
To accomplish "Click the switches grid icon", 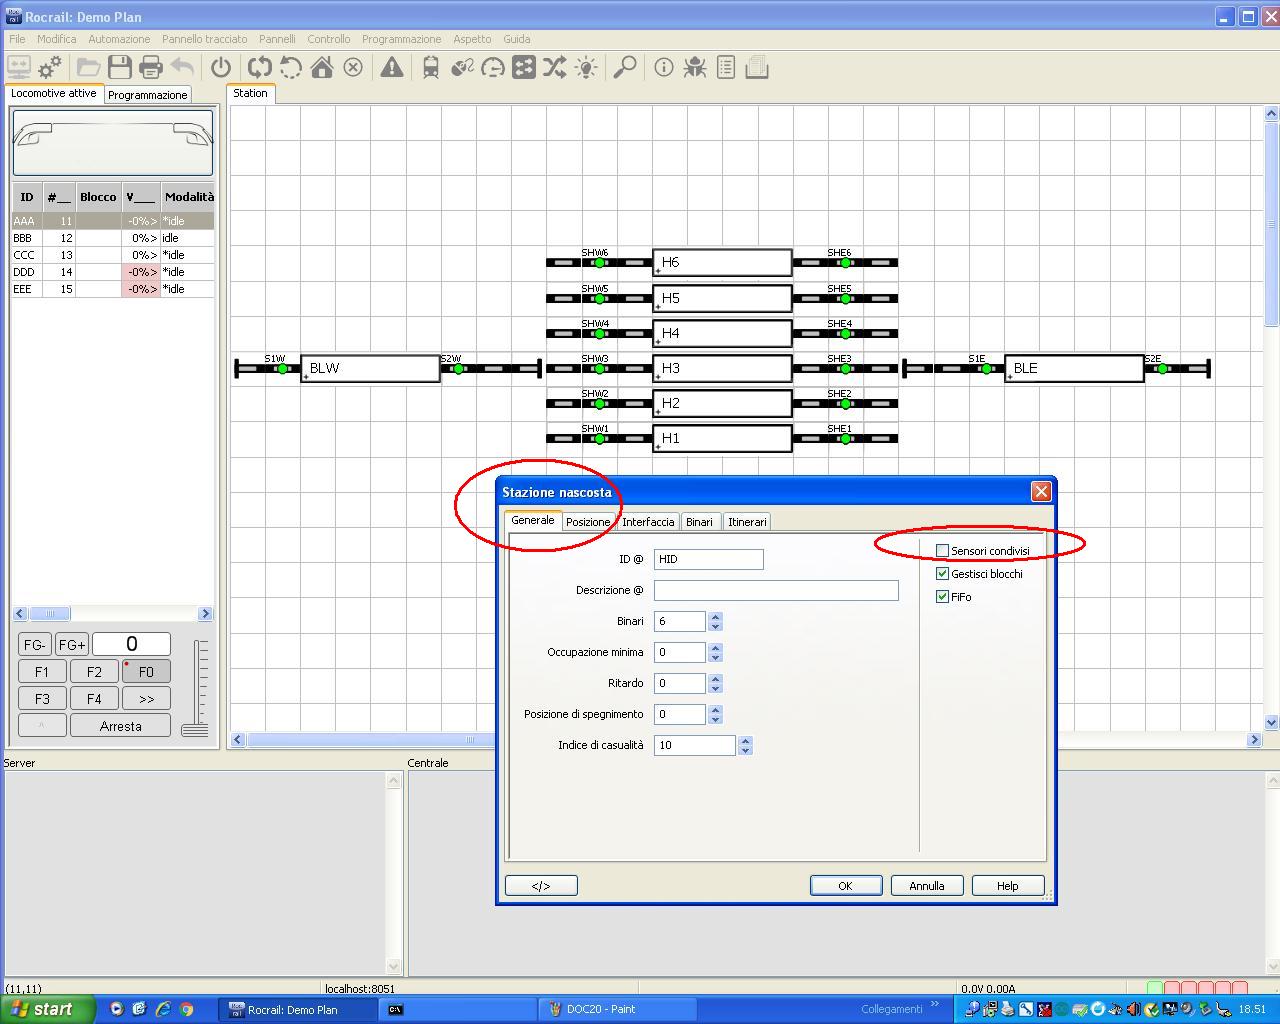I will (x=524, y=68).
